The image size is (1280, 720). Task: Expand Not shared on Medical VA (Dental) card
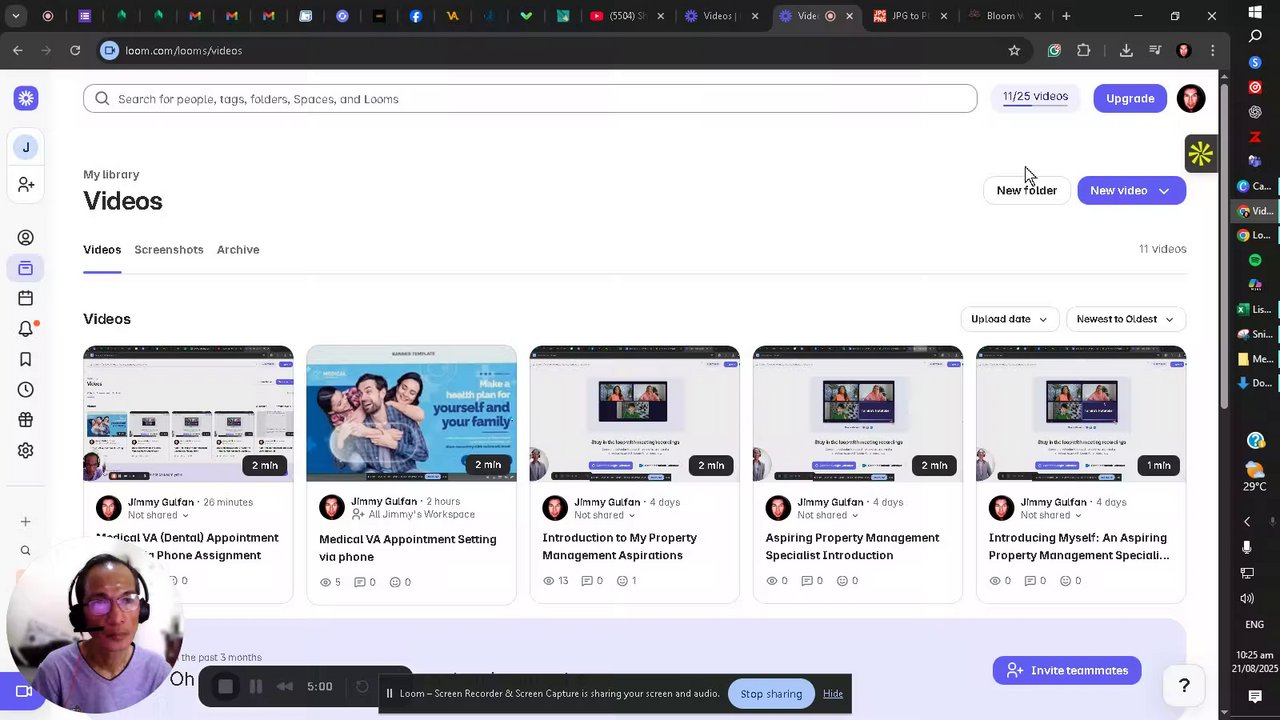click(158, 515)
